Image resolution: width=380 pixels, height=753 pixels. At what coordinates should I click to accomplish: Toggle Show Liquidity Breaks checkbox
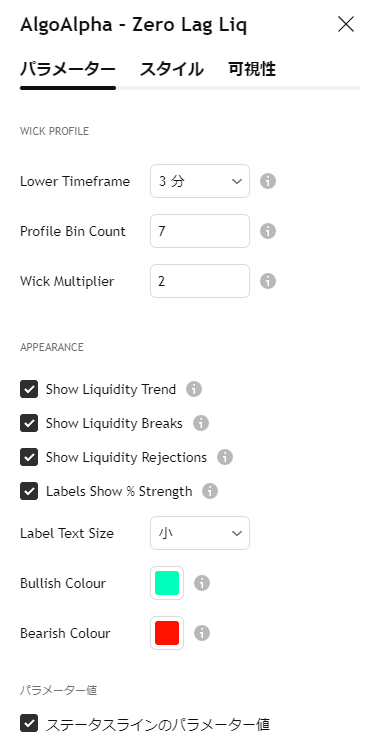click(x=29, y=423)
